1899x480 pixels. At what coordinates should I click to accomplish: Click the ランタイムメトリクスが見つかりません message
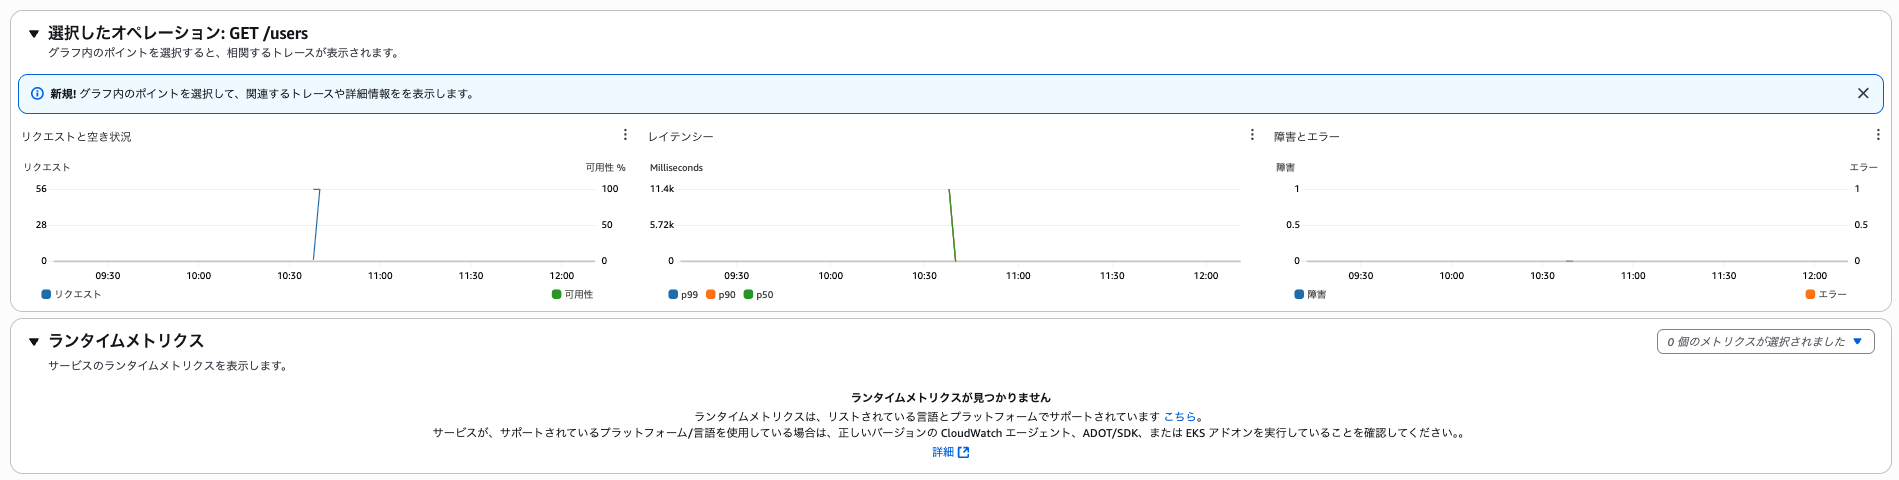point(950,398)
